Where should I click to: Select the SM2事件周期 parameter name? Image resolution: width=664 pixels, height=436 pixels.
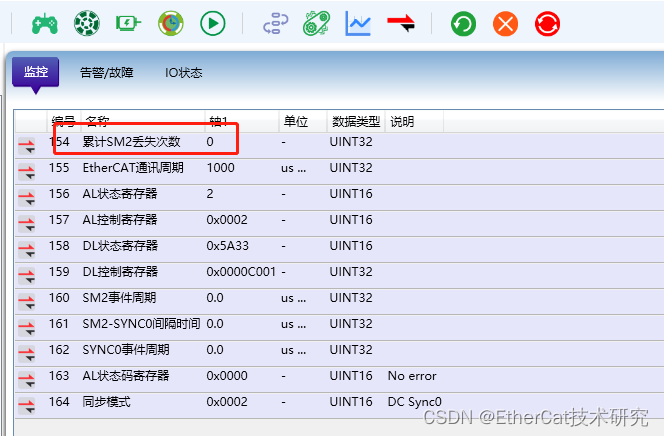point(119,298)
